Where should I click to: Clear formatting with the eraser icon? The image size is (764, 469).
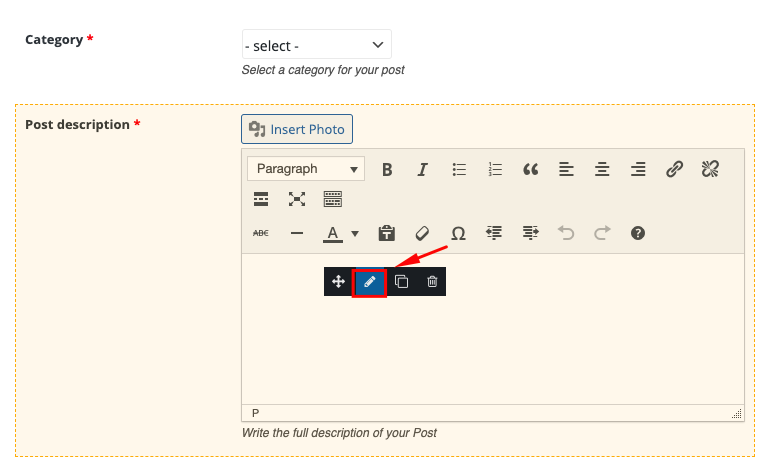pos(422,233)
